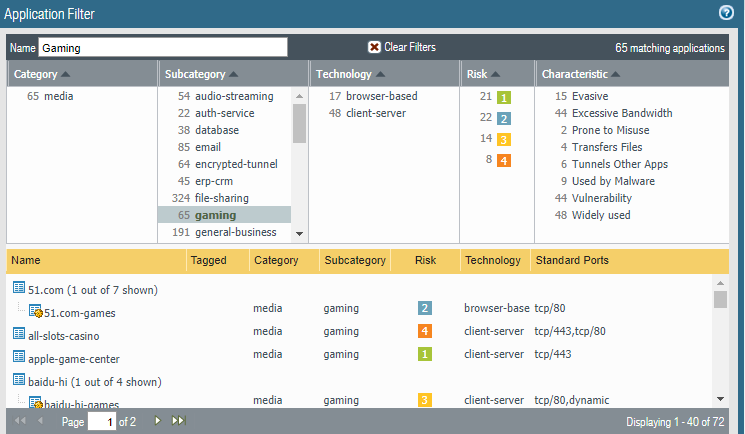Click the all-slots-casino application icon
Viewport: 745px width, 434px height.
click(19, 334)
